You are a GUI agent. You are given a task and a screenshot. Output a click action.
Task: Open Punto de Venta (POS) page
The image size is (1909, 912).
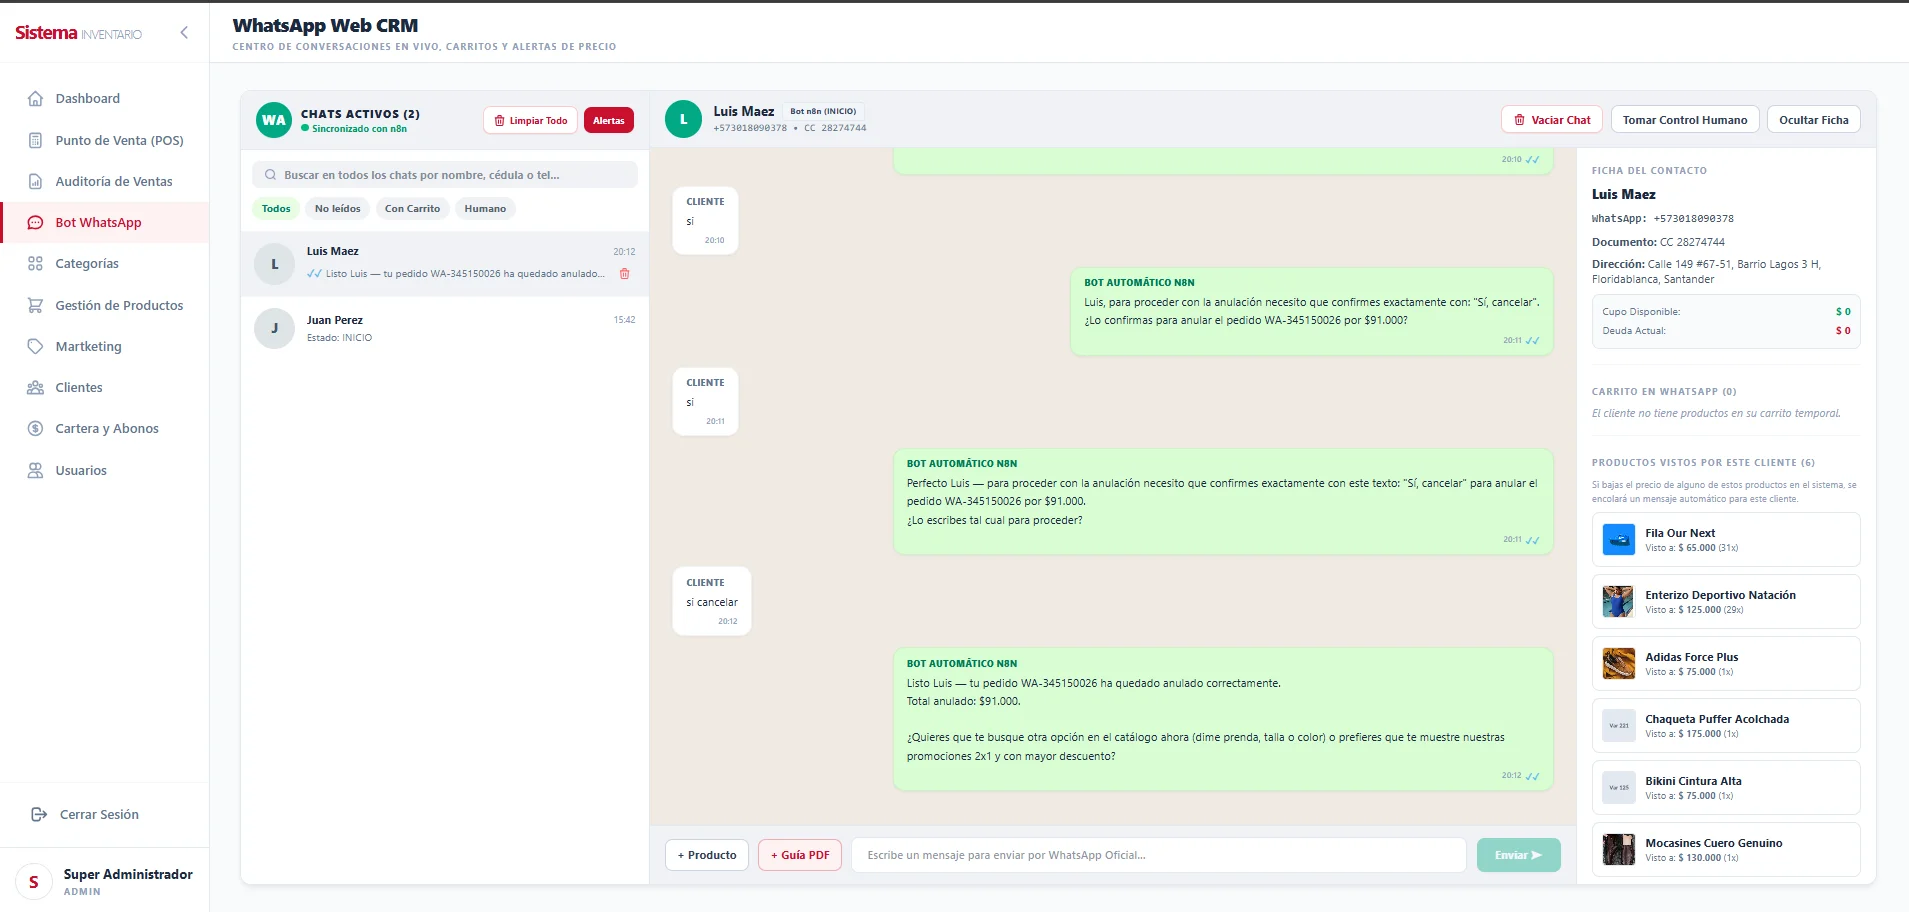tap(104, 140)
